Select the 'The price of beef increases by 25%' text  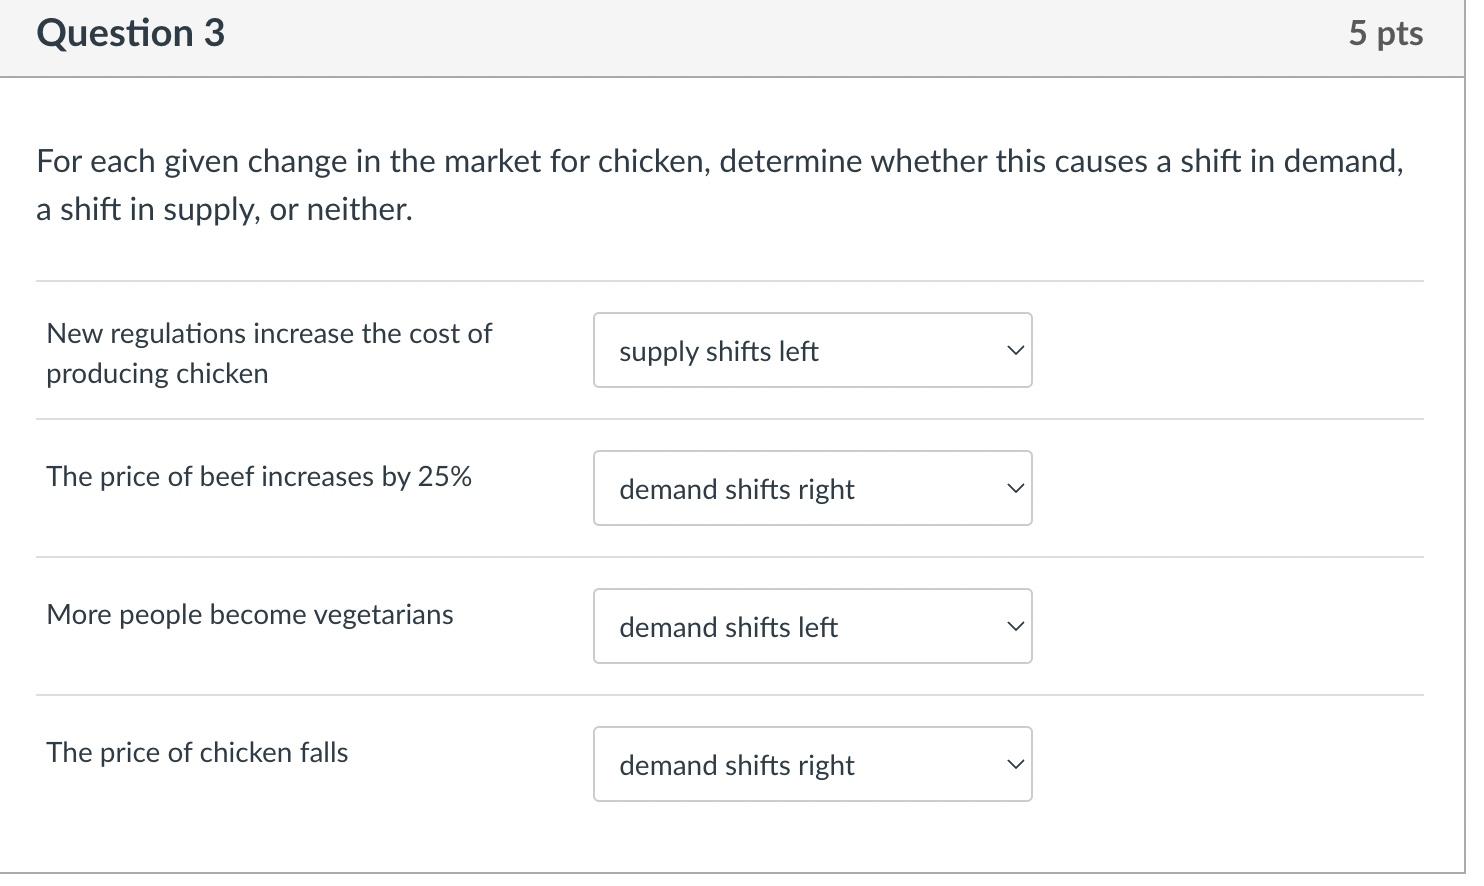click(258, 477)
